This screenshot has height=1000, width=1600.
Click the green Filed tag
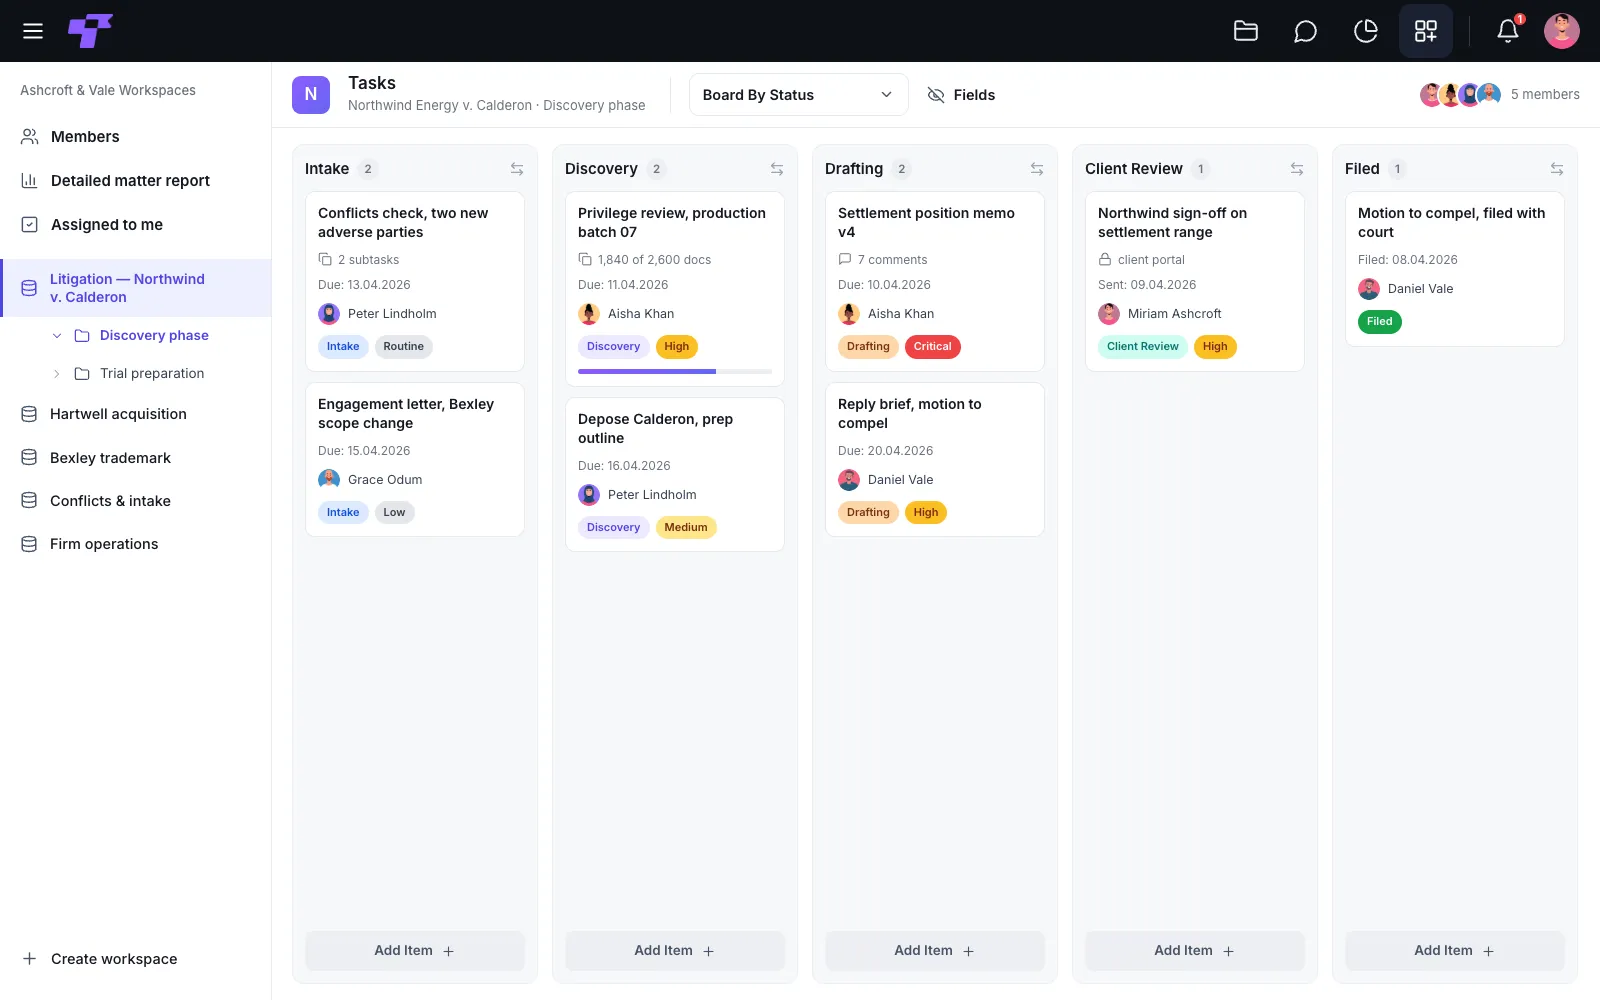(x=1380, y=322)
